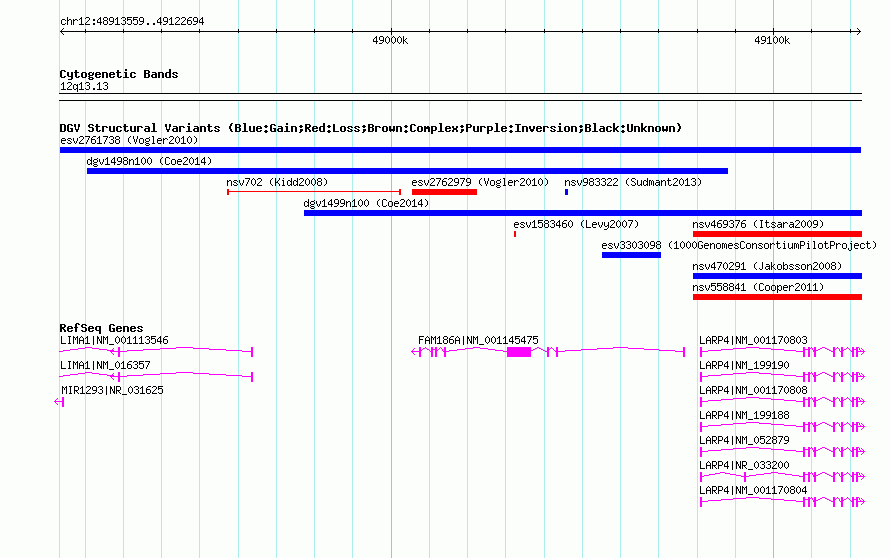Click the DGV Structural Variants track title
This screenshot has width=890, height=558.
370,128
